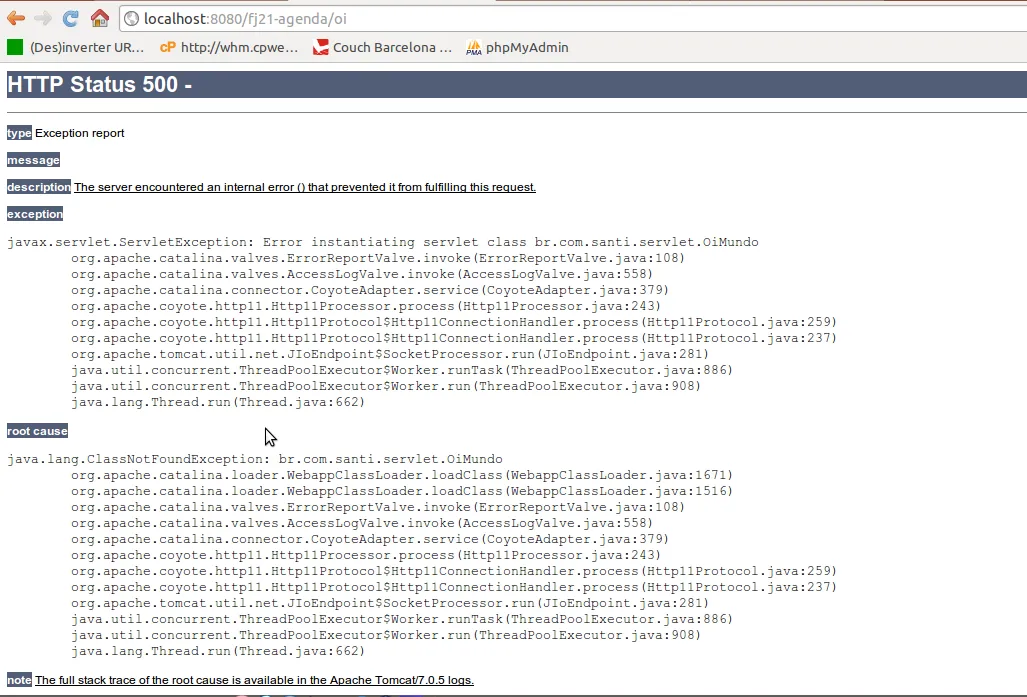Click the 'root cause' label

pyautogui.click(x=37, y=431)
